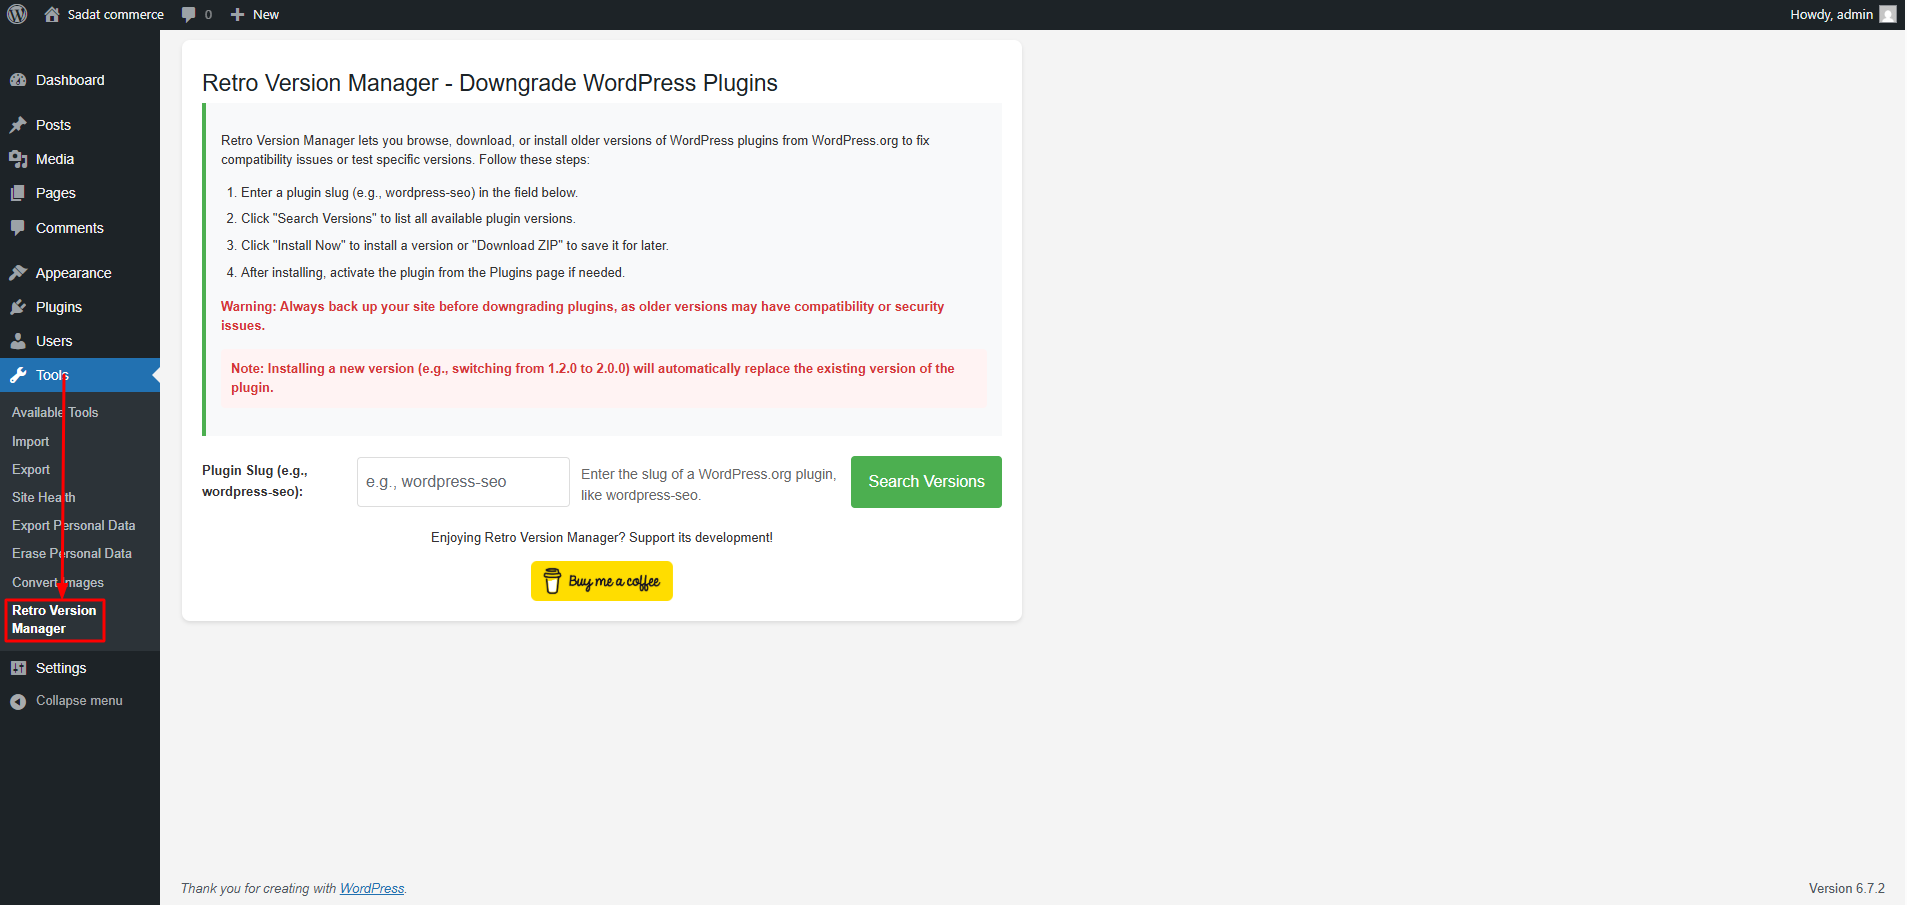
Task: Open the Import submenu item
Action: click(x=30, y=441)
